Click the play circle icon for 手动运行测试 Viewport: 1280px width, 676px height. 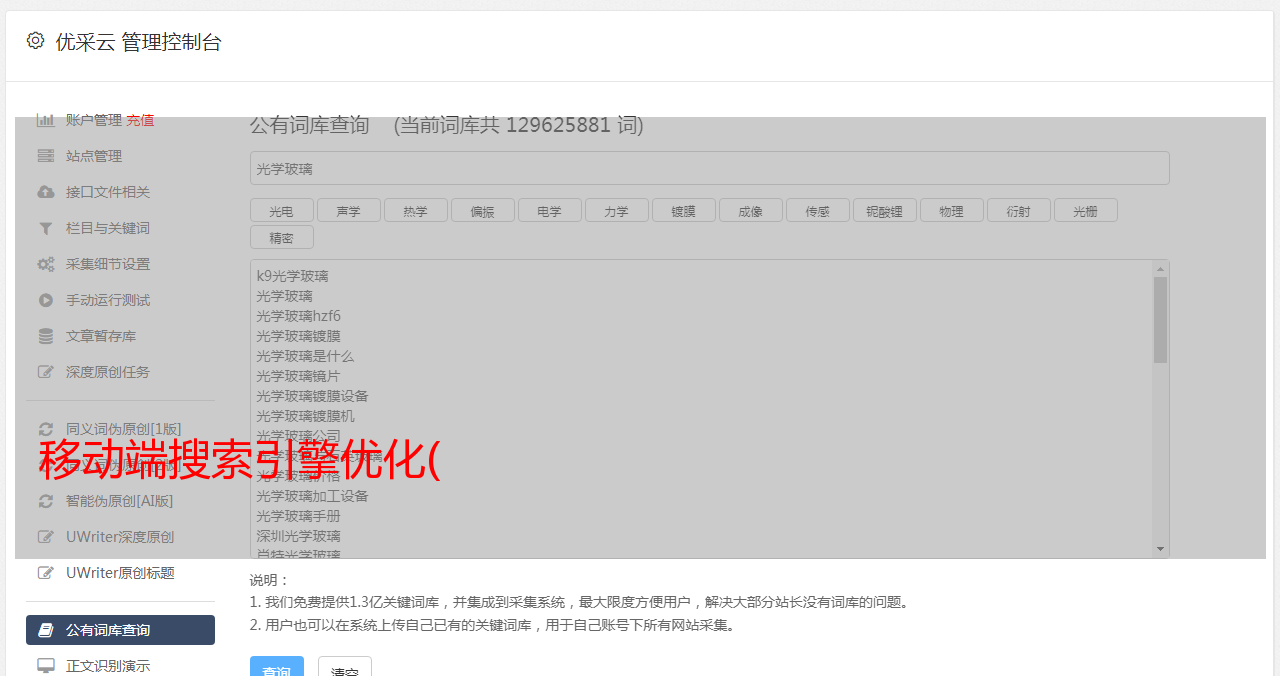46,300
